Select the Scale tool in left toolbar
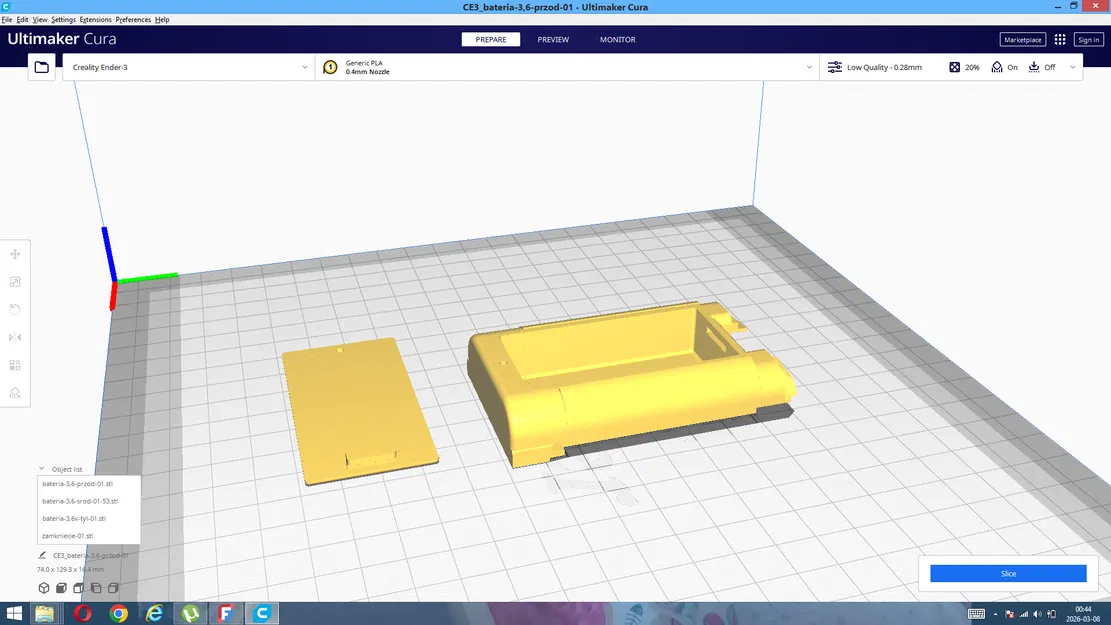Image resolution: width=1111 pixels, height=625 pixels. click(x=15, y=282)
